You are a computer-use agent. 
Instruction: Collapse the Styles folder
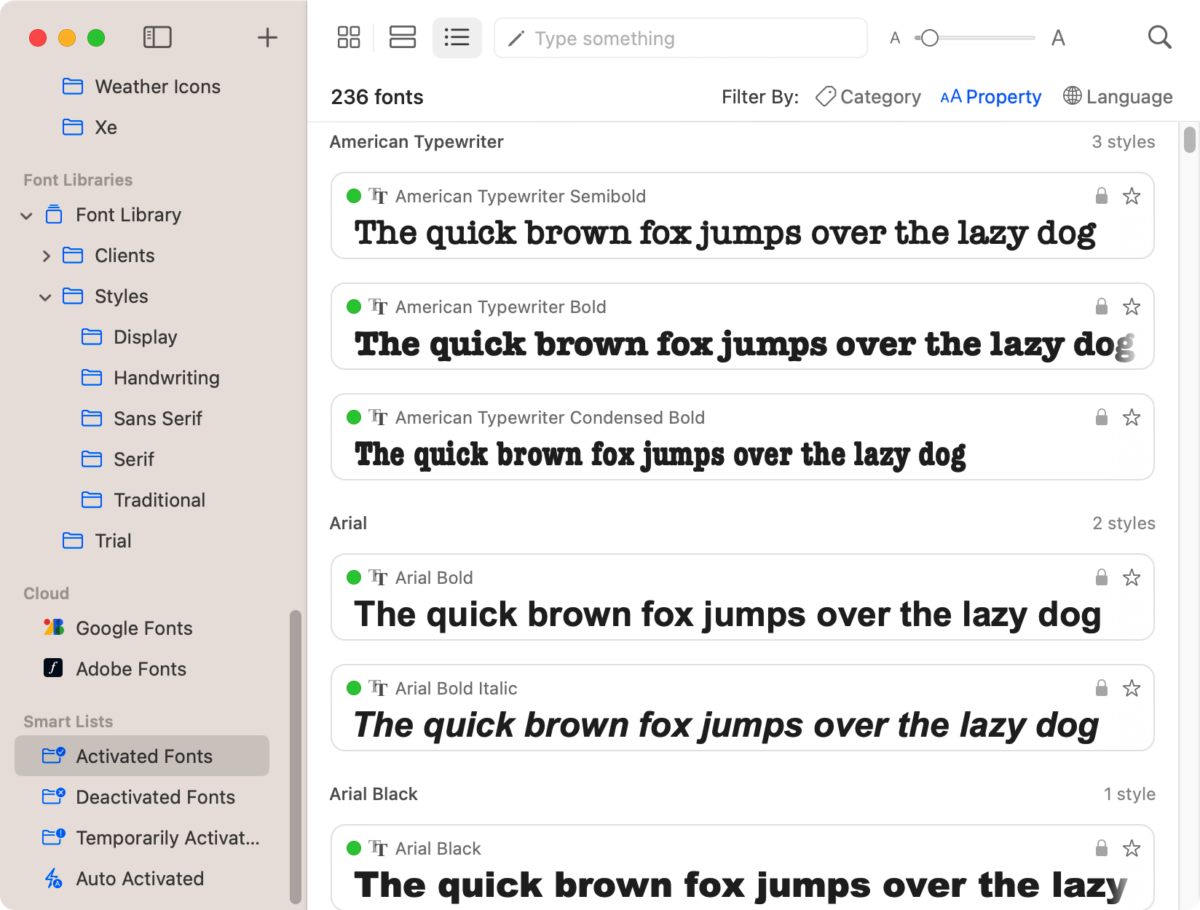pyautogui.click(x=46, y=297)
